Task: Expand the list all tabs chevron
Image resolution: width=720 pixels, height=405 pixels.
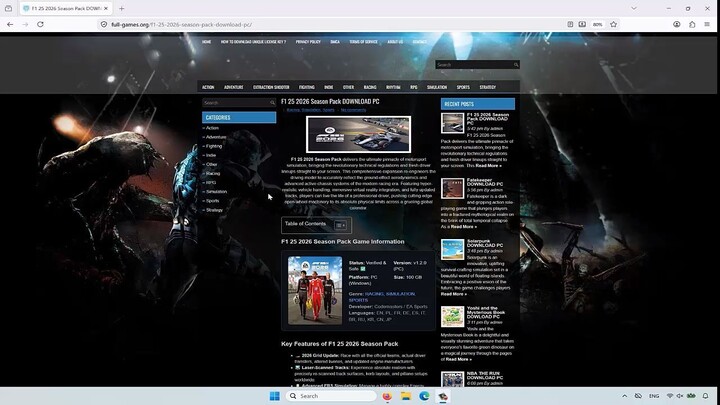Action: tap(634, 8)
